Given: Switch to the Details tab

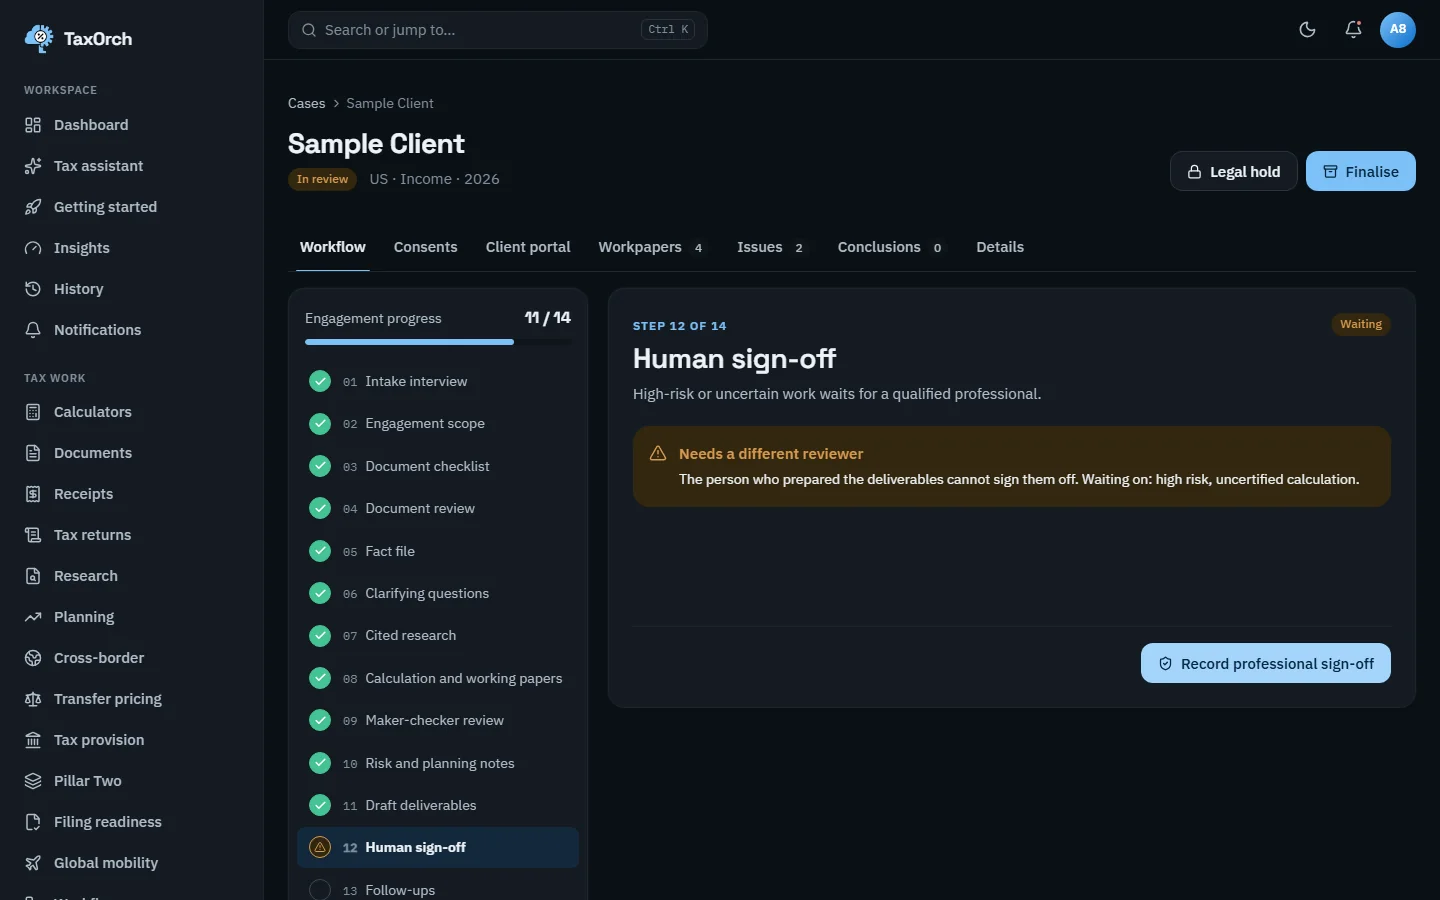Looking at the screenshot, I should (x=1000, y=247).
